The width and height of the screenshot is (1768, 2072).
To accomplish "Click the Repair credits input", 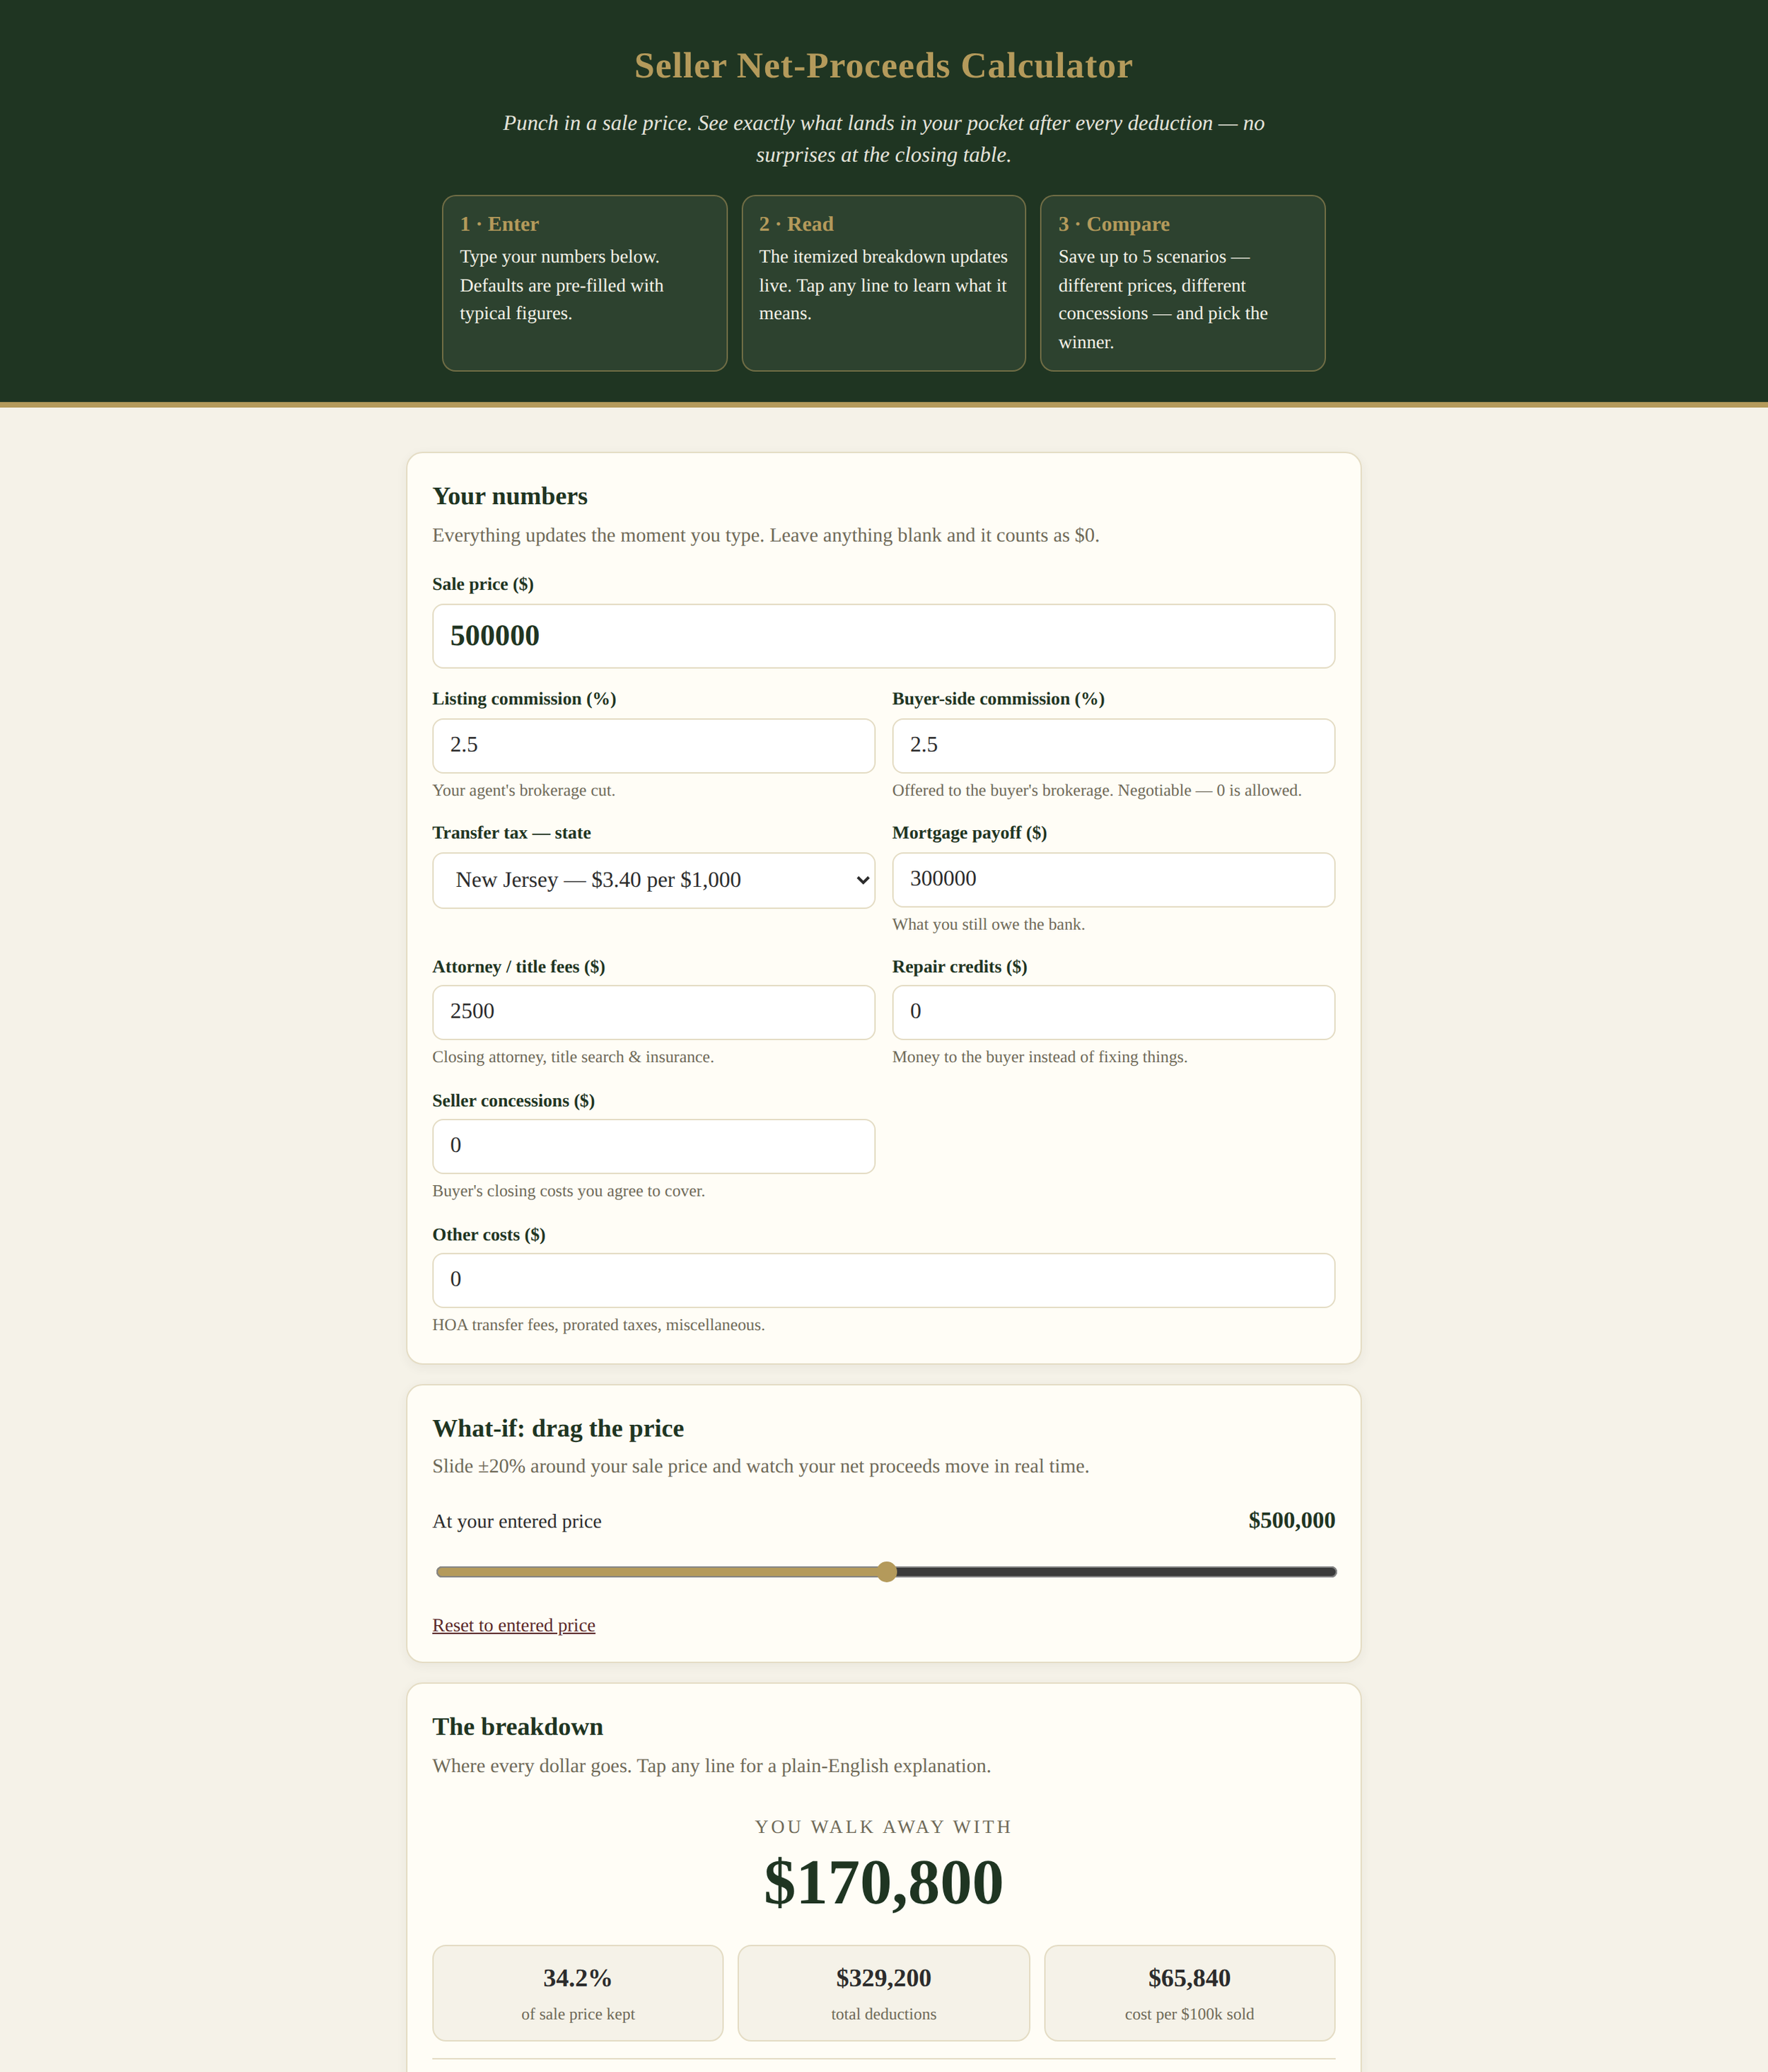I will [x=1113, y=1012].
